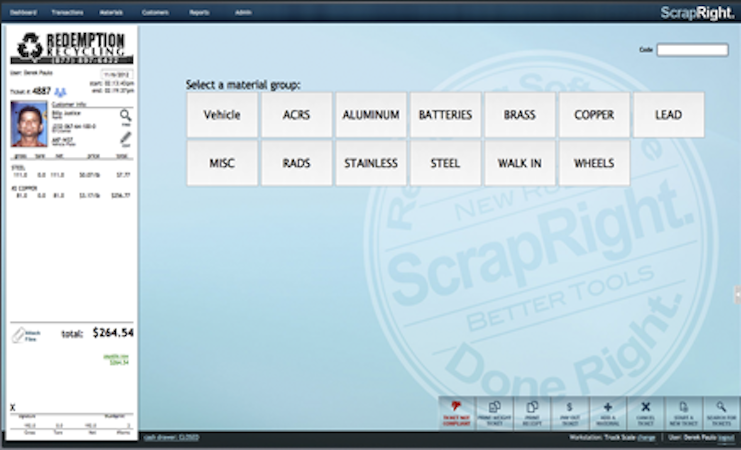741x450 pixels.
Task: Open the Transactions menu
Action: click(67, 12)
